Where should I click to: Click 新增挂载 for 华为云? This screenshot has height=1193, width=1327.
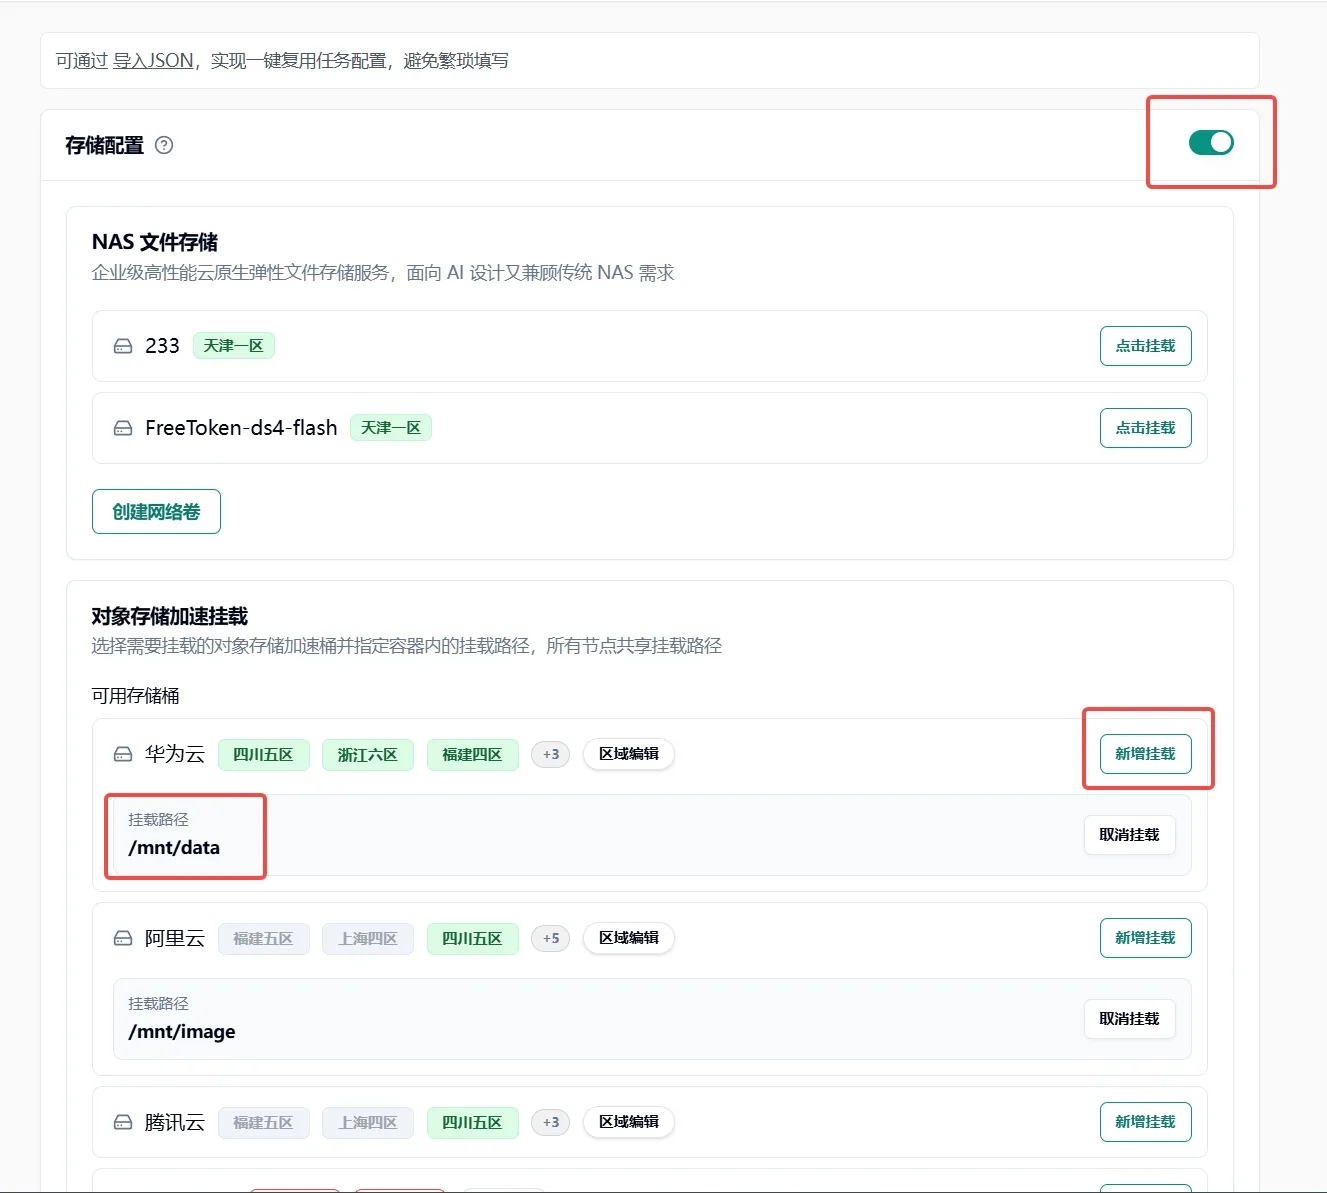[1146, 754]
